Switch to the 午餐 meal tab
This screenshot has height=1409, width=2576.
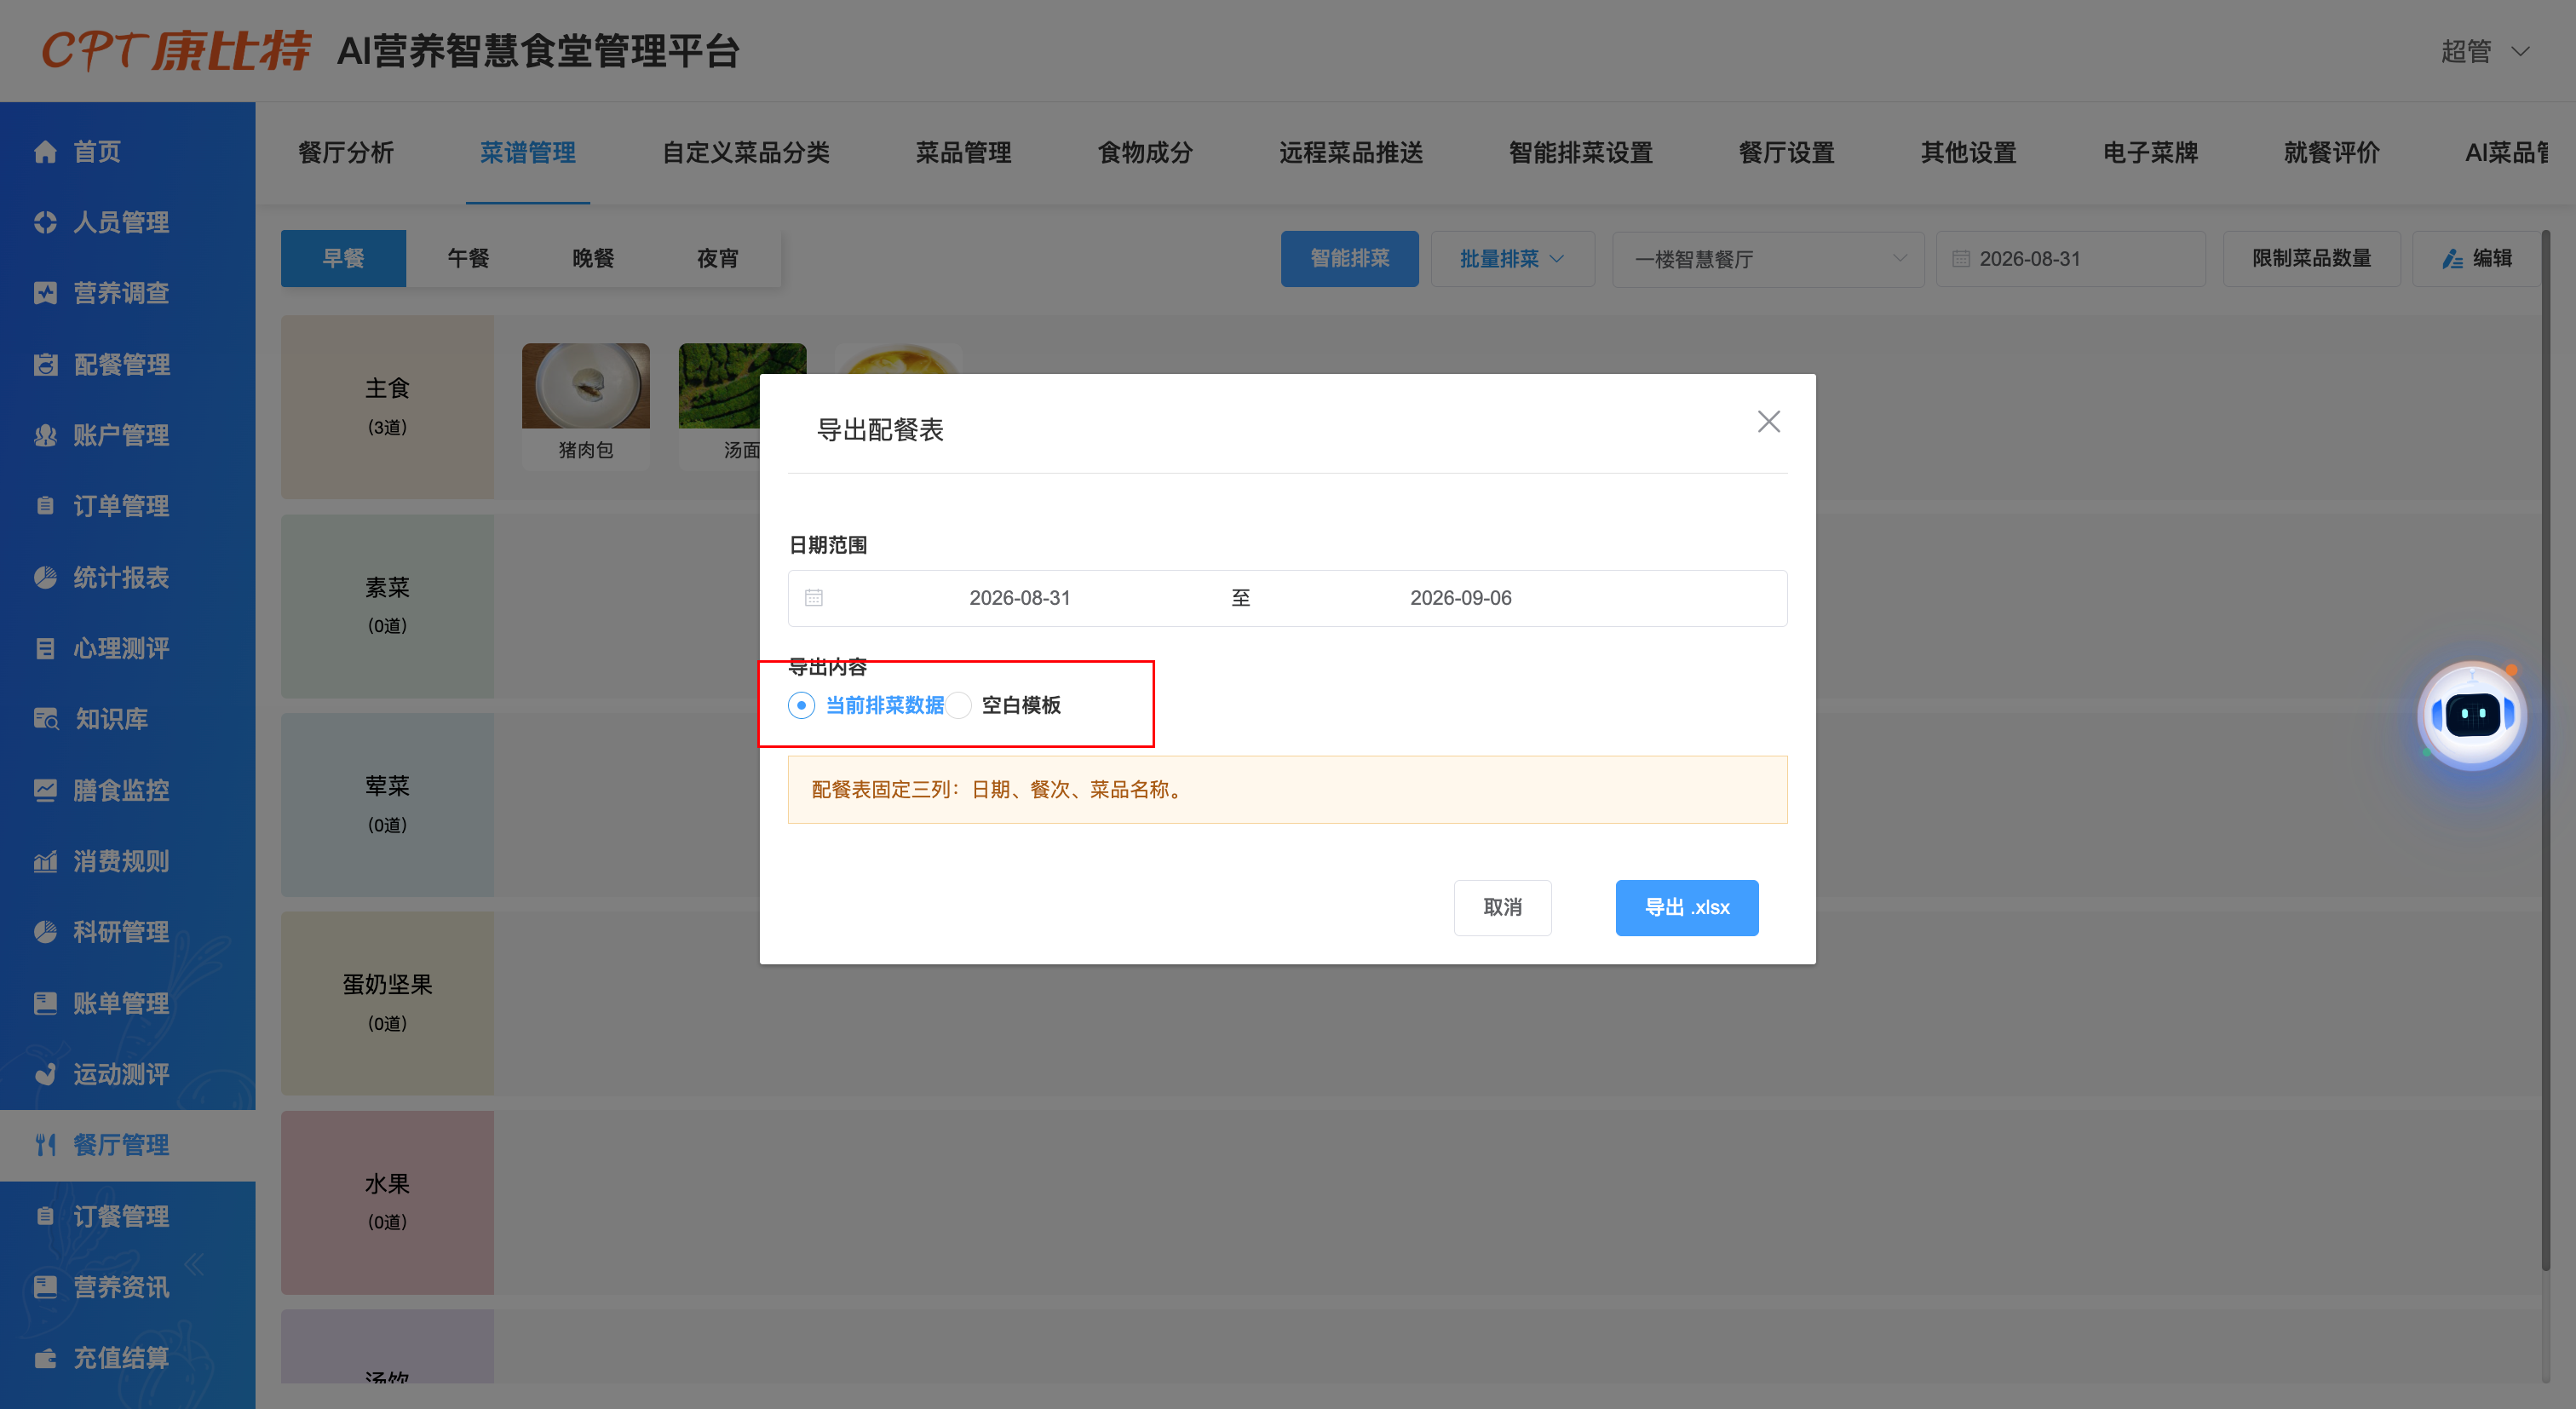pyautogui.click(x=468, y=258)
